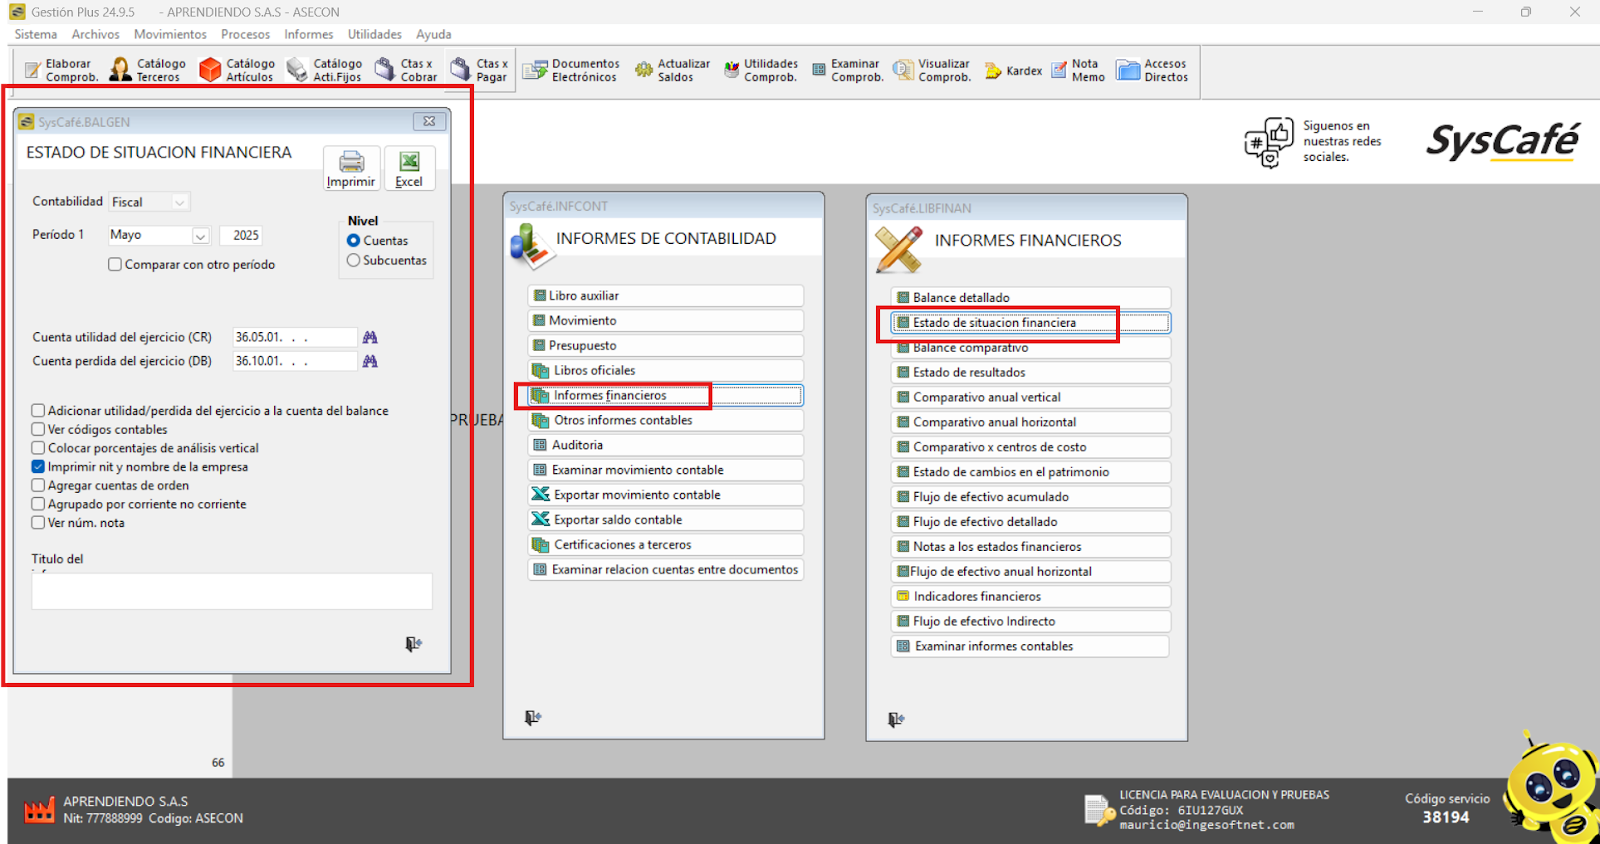Open Libro auxiliar report

pyautogui.click(x=665, y=296)
